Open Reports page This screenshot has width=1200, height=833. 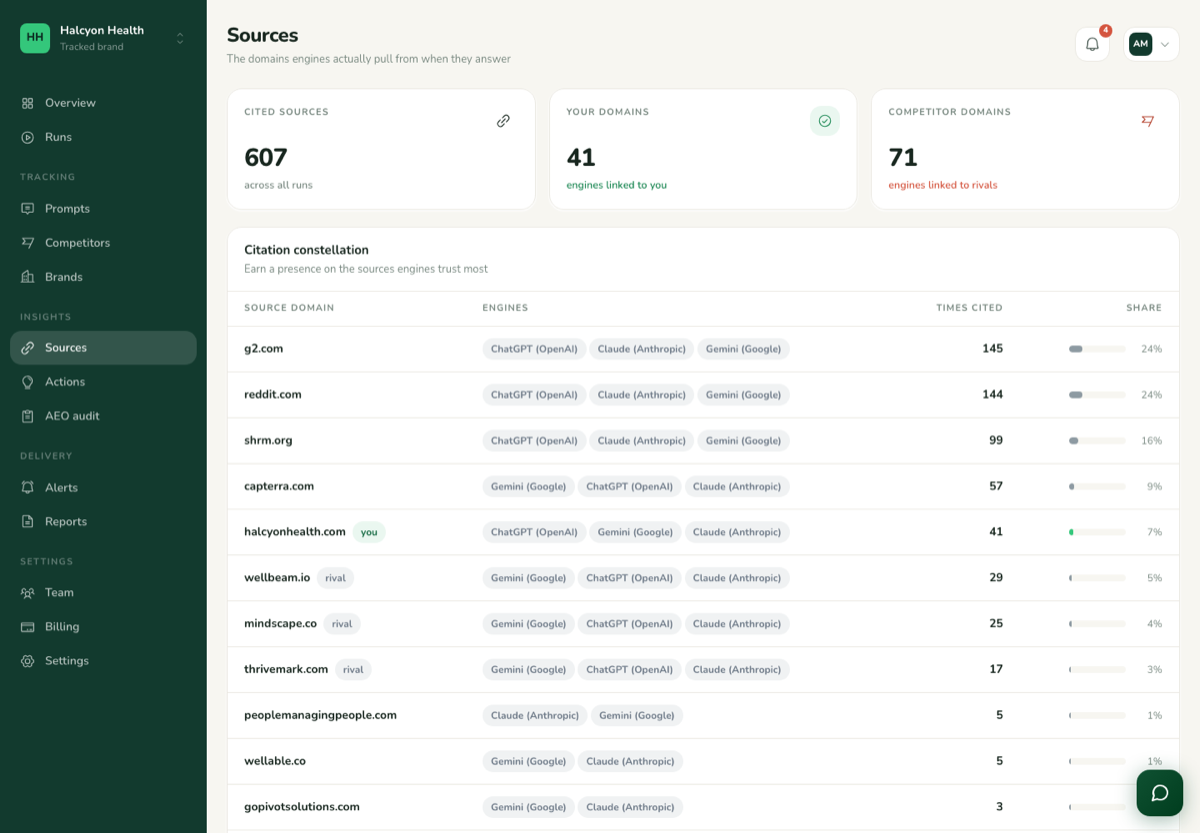103,522
